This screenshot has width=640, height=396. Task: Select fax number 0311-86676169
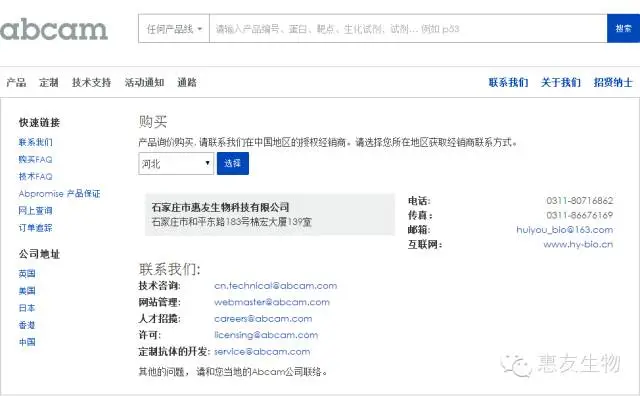(580, 215)
